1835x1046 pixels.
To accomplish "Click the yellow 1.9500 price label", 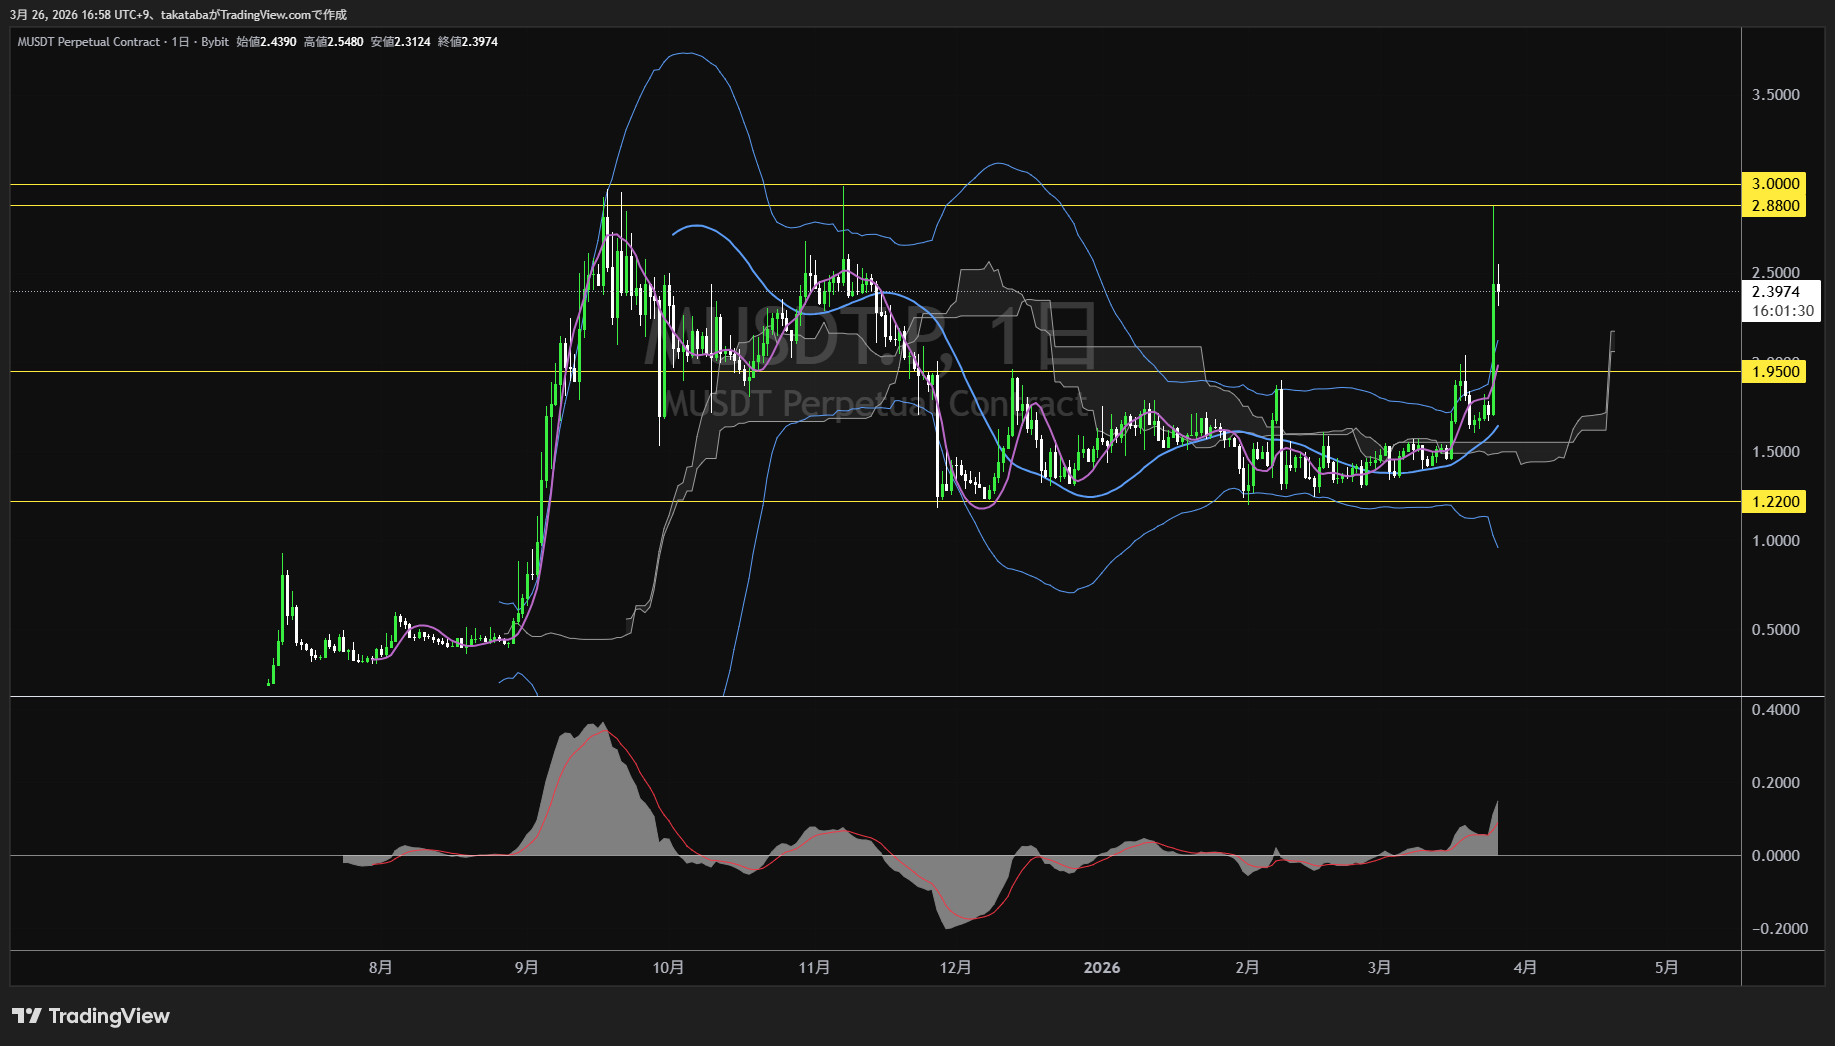I will pyautogui.click(x=1775, y=372).
